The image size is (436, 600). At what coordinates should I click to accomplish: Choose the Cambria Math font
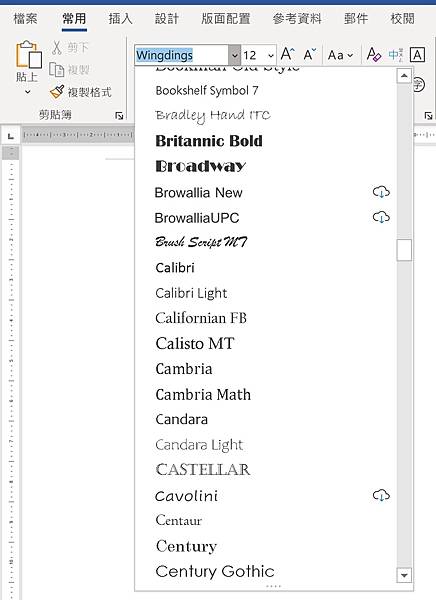tap(266, 394)
